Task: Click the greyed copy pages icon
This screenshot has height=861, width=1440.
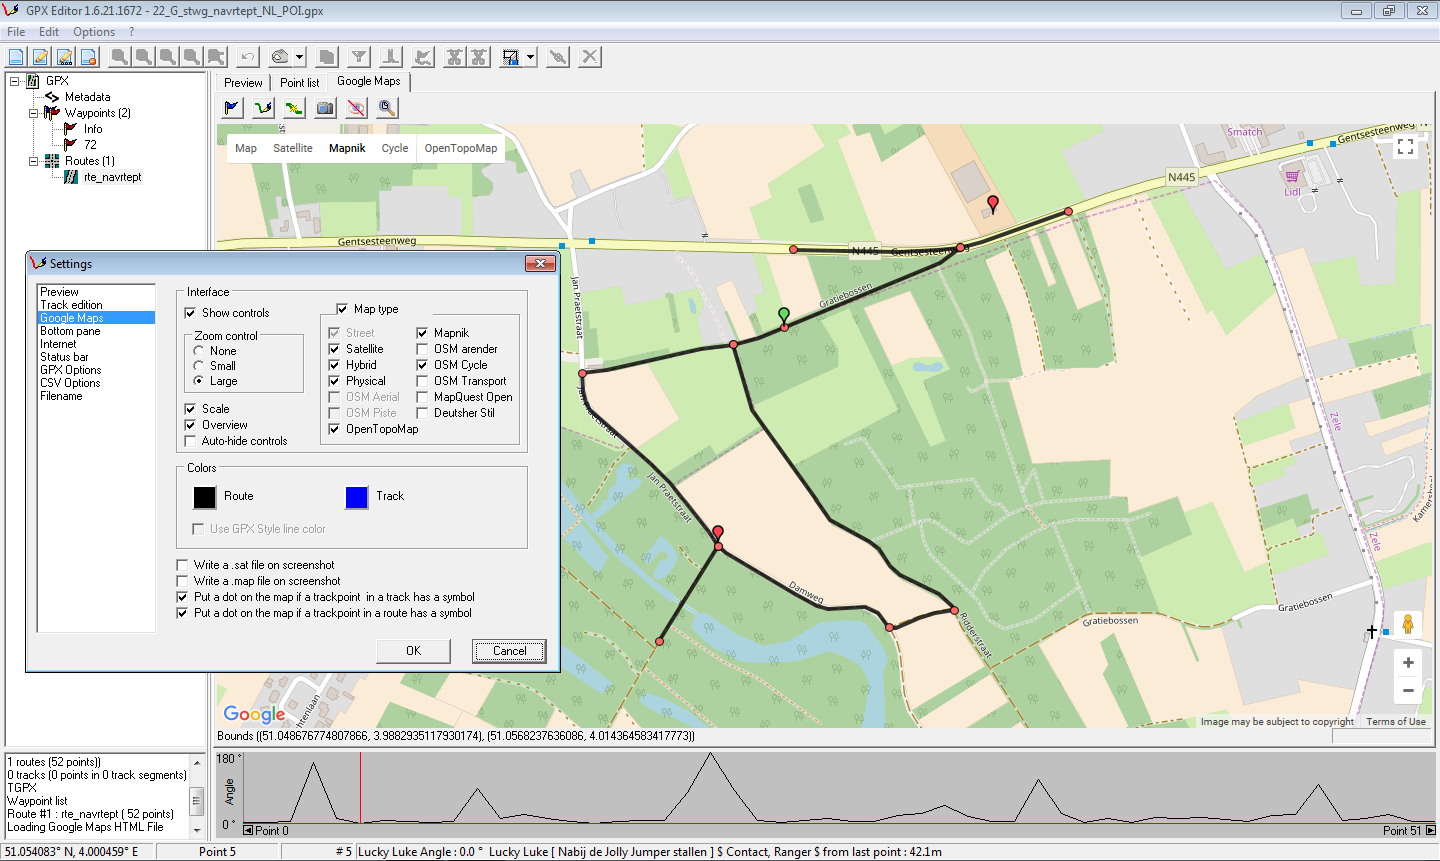Action: [x=326, y=57]
